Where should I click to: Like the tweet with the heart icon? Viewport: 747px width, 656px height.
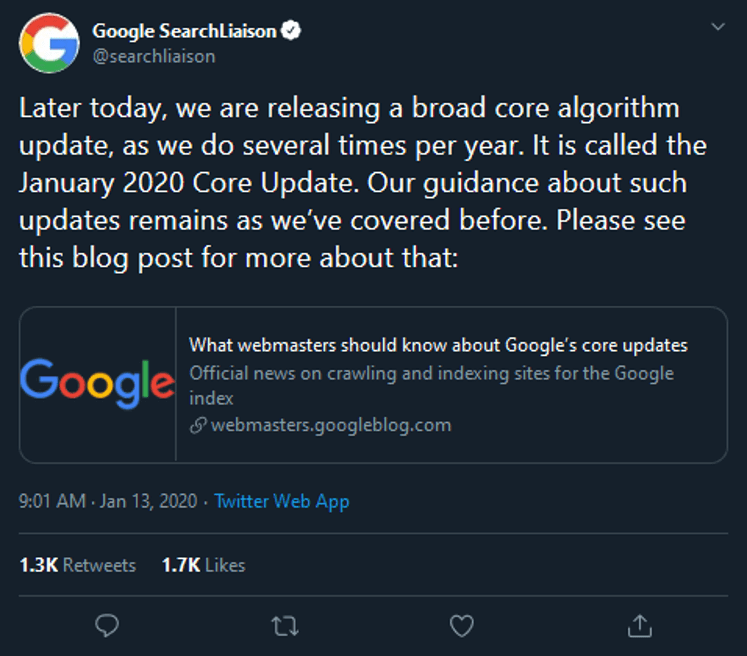point(461,626)
